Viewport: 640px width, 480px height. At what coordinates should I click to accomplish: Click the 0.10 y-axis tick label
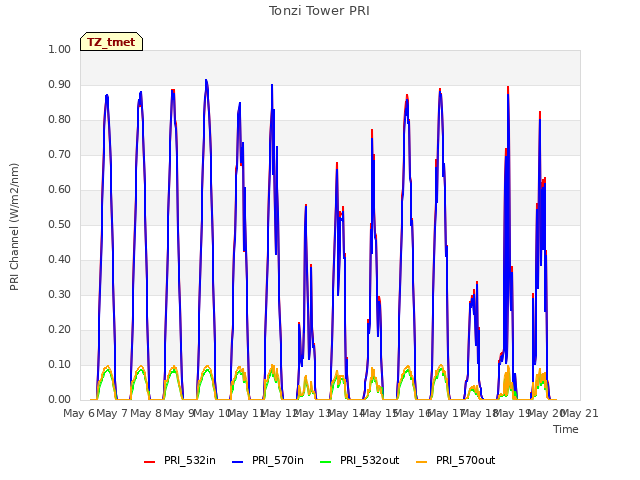(60, 364)
